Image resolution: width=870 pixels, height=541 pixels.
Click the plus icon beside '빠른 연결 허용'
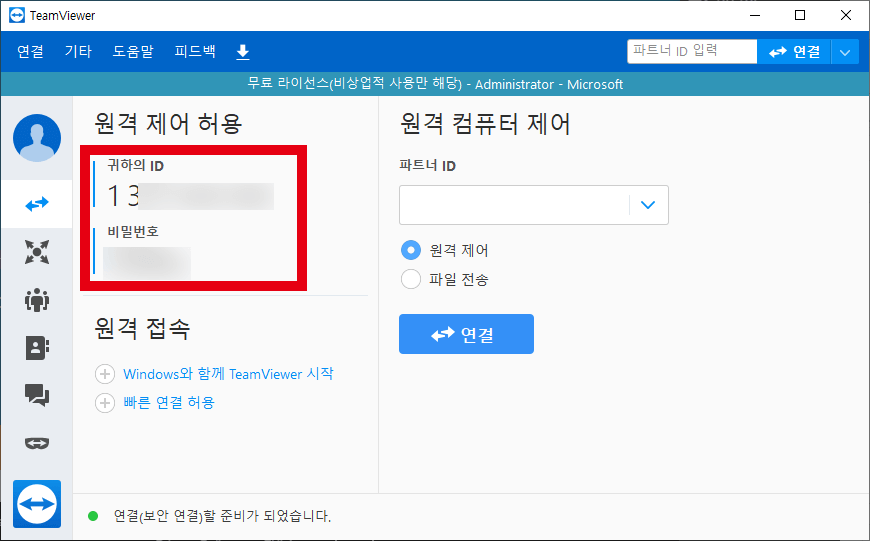click(105, 403)
